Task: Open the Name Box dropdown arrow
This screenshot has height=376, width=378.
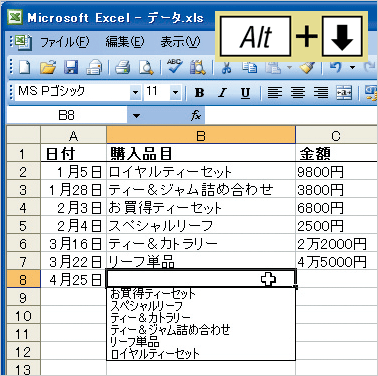Action: click(x=136, y=116)
